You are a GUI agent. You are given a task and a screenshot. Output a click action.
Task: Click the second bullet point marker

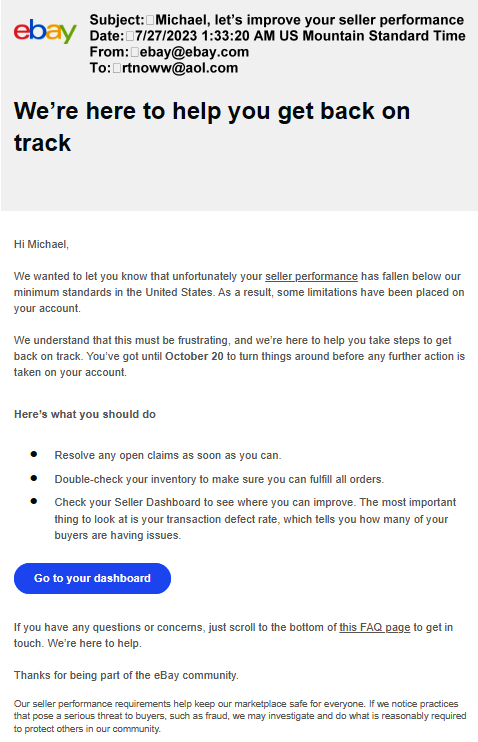click(34, 477)
